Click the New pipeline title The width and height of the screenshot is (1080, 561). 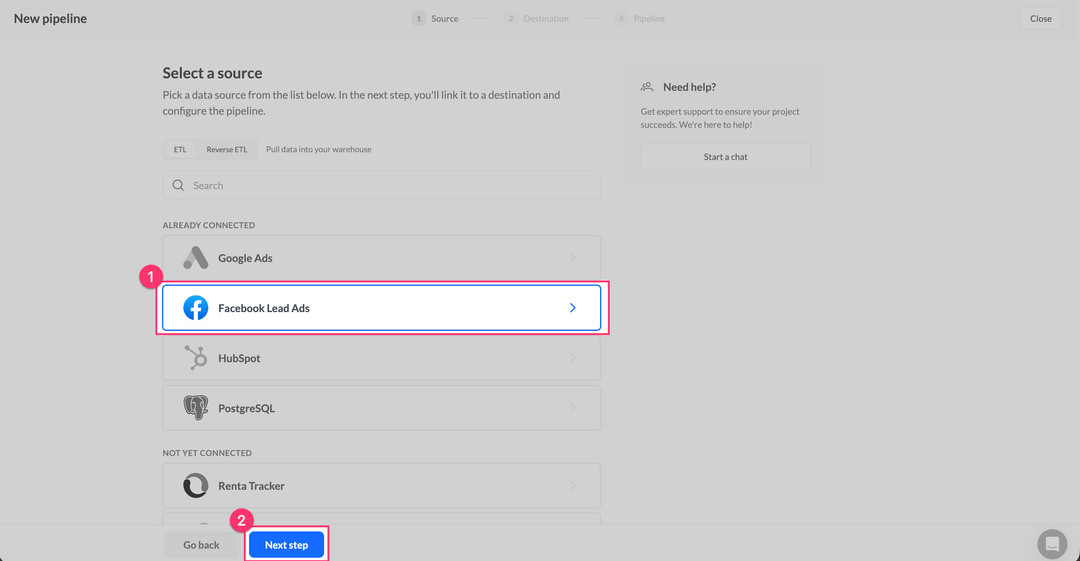pyautogui.click(x=50, y=19)
